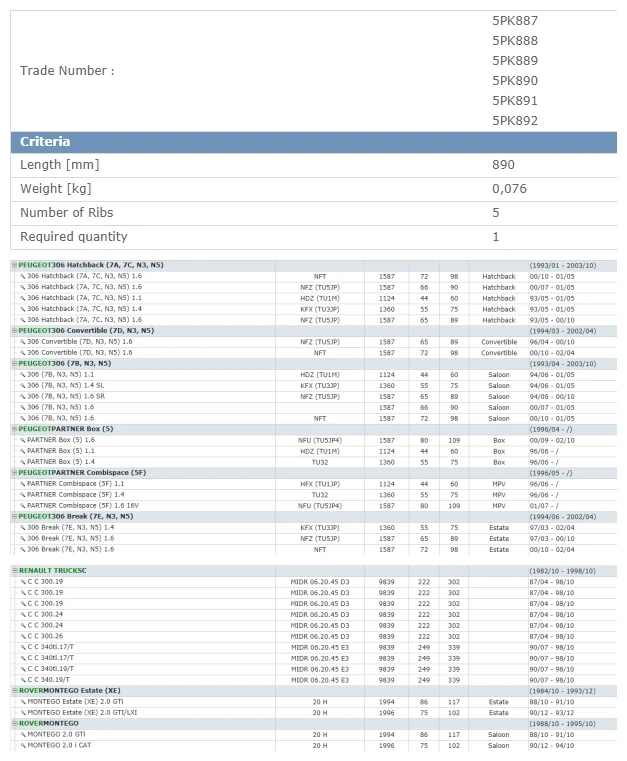
Task: Click trade number 5PK890
Action: point(515,81)
